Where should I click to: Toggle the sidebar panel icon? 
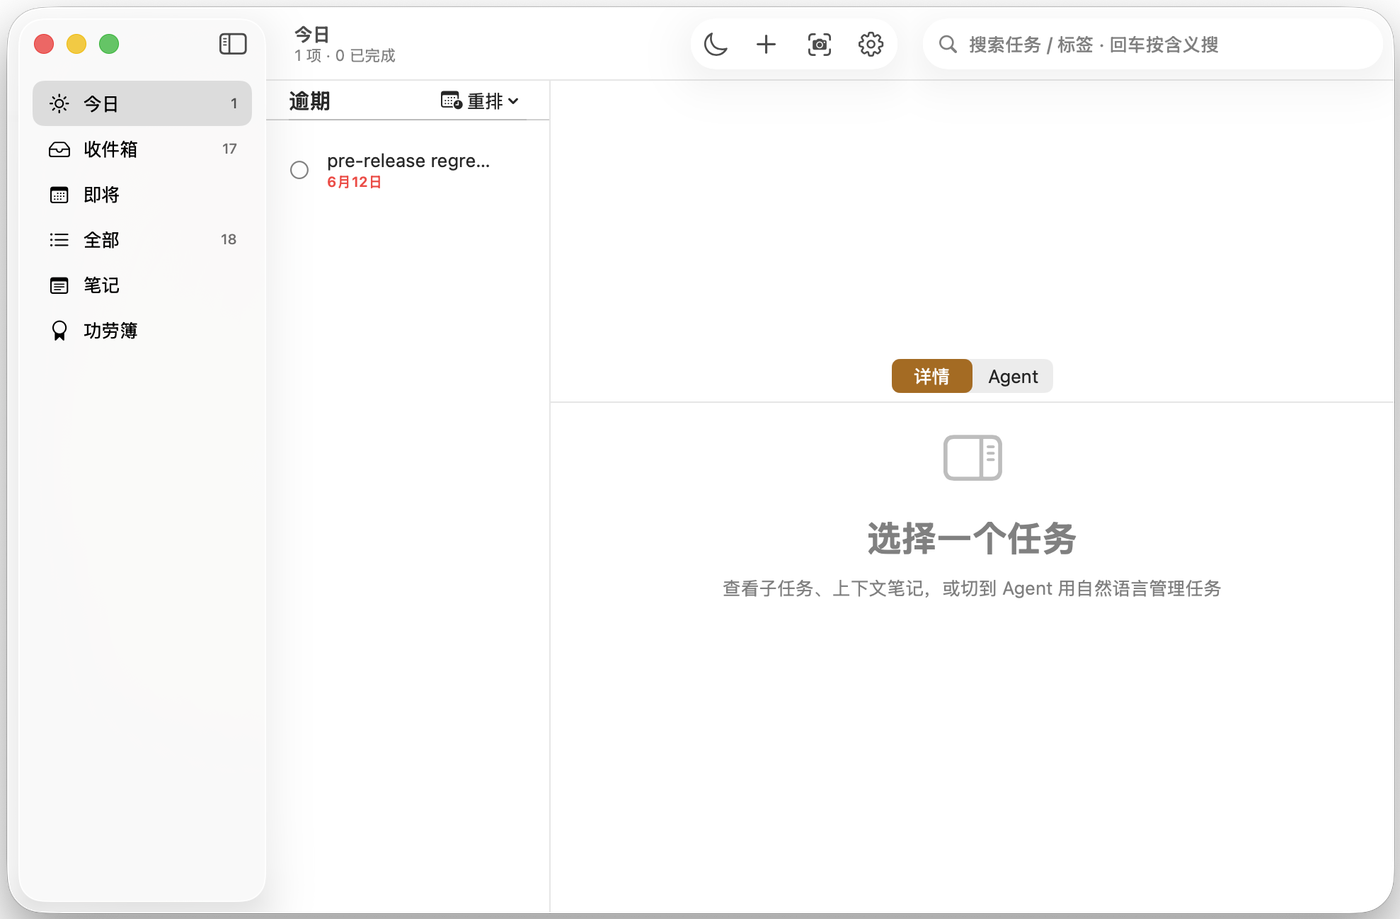pyautogui.click(x=233, y=44)
